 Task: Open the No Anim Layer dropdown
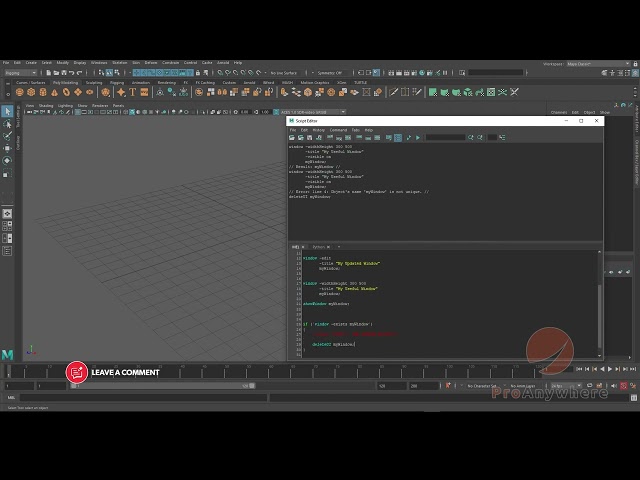pyautogui.click(x=523, y=386)
